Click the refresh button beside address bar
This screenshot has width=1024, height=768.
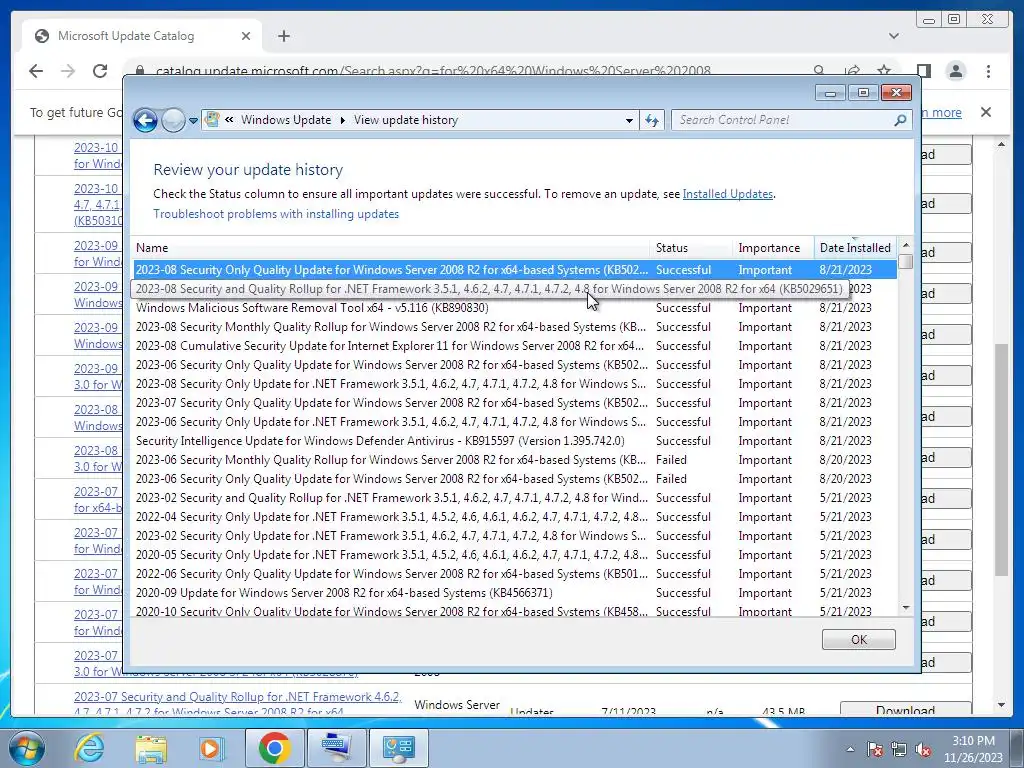tap(652, 120)
